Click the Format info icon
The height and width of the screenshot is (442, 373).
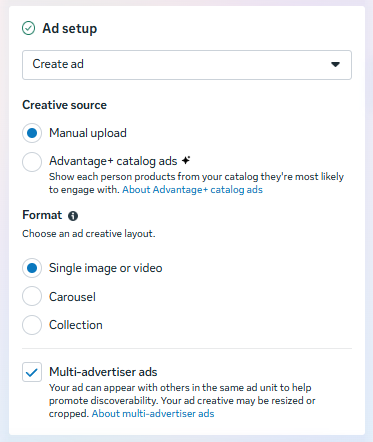(73, 216)
